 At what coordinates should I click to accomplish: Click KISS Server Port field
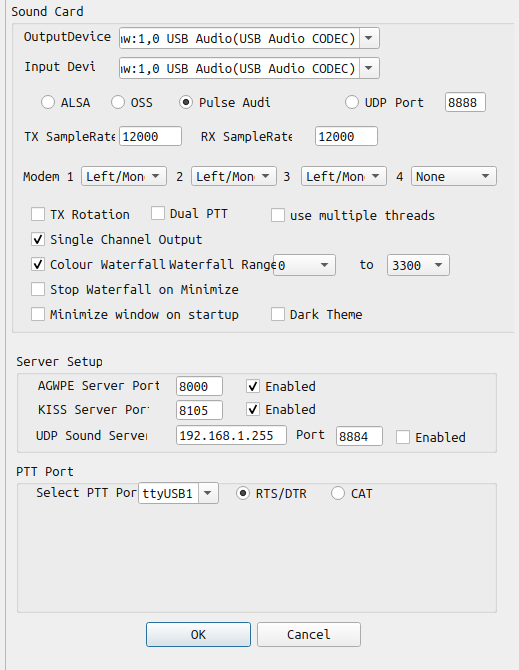(199, 410)
